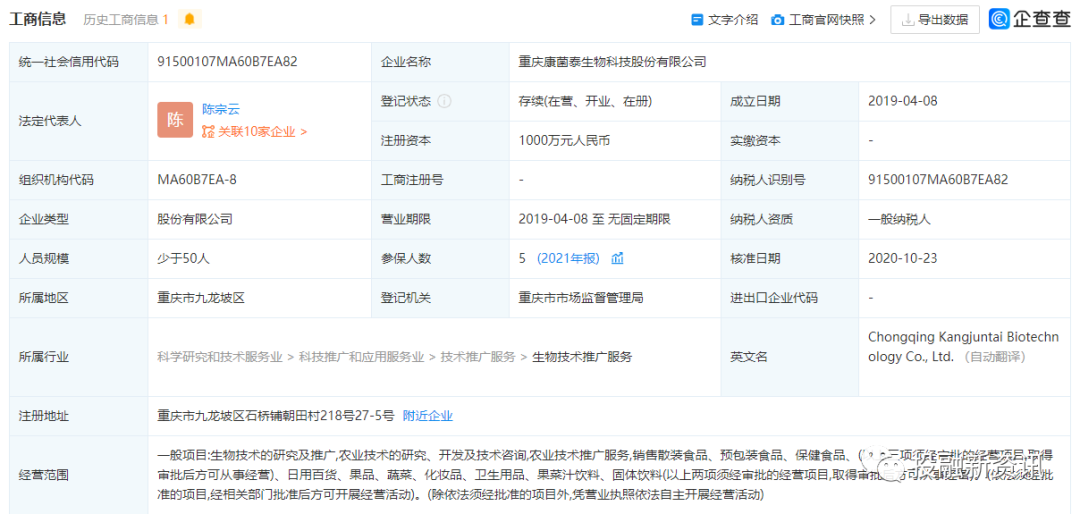Click the download icon in 导出数据 button
This screenshot has width=1080, height=514.
908,20
